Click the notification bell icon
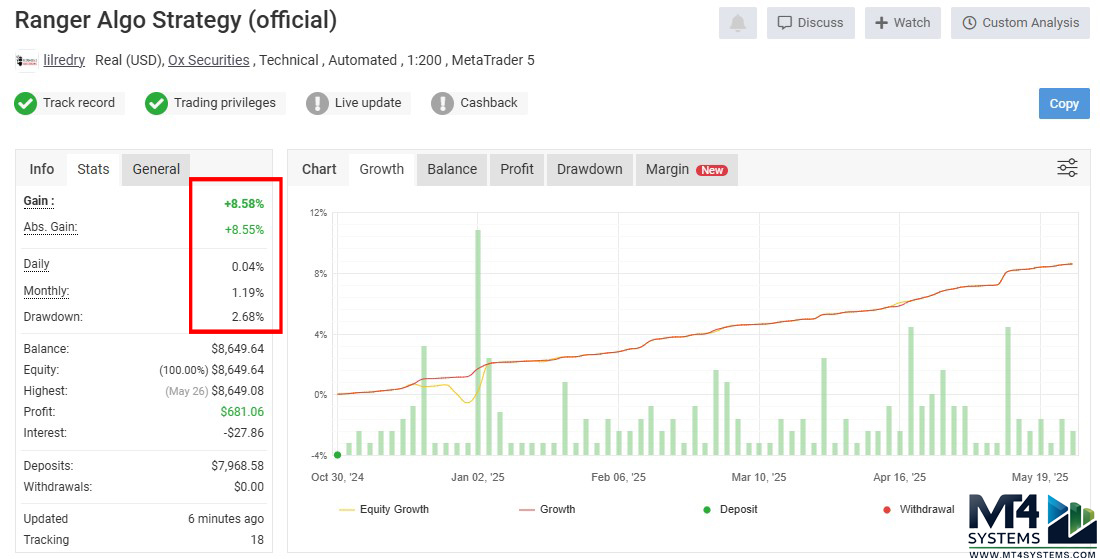The height and width of the screenshot is (559, 1100). click(737, 23)
